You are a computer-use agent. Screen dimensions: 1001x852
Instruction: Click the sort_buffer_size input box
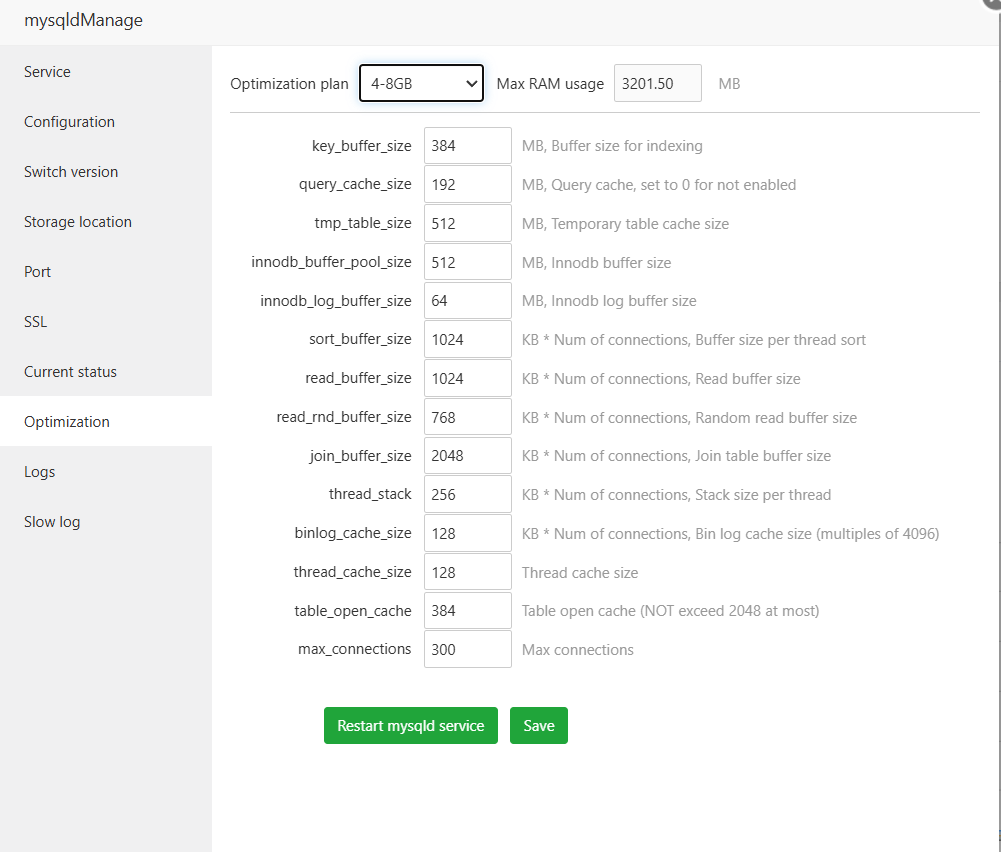467,340
